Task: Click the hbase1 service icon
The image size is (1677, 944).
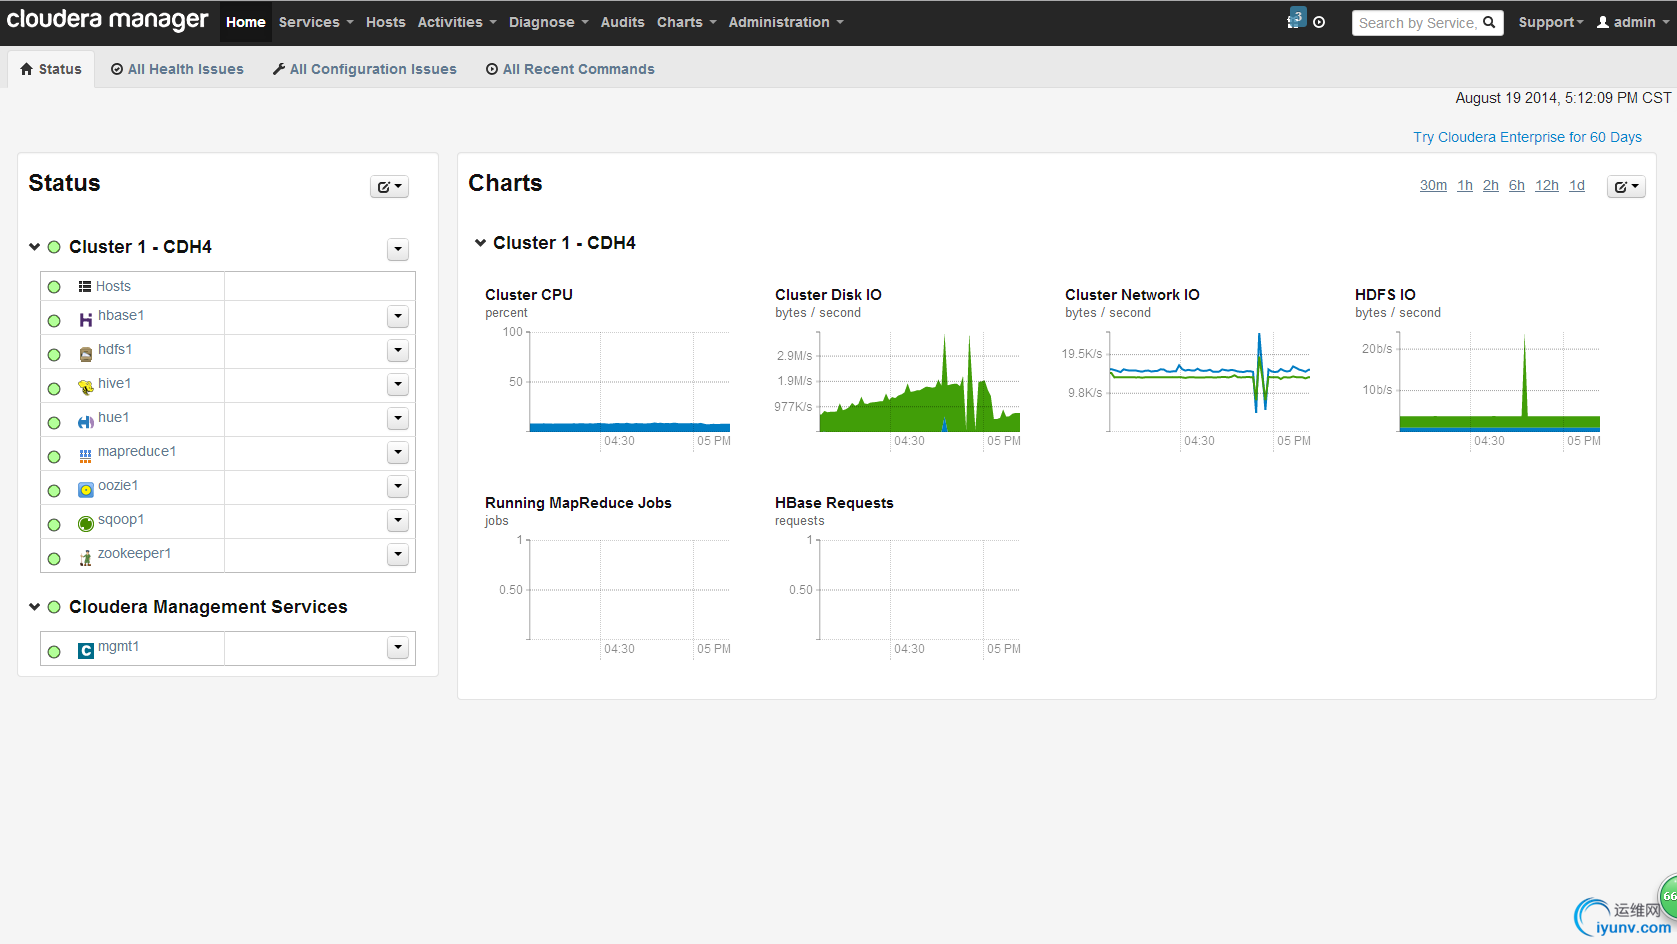Action: coord(85,320)
